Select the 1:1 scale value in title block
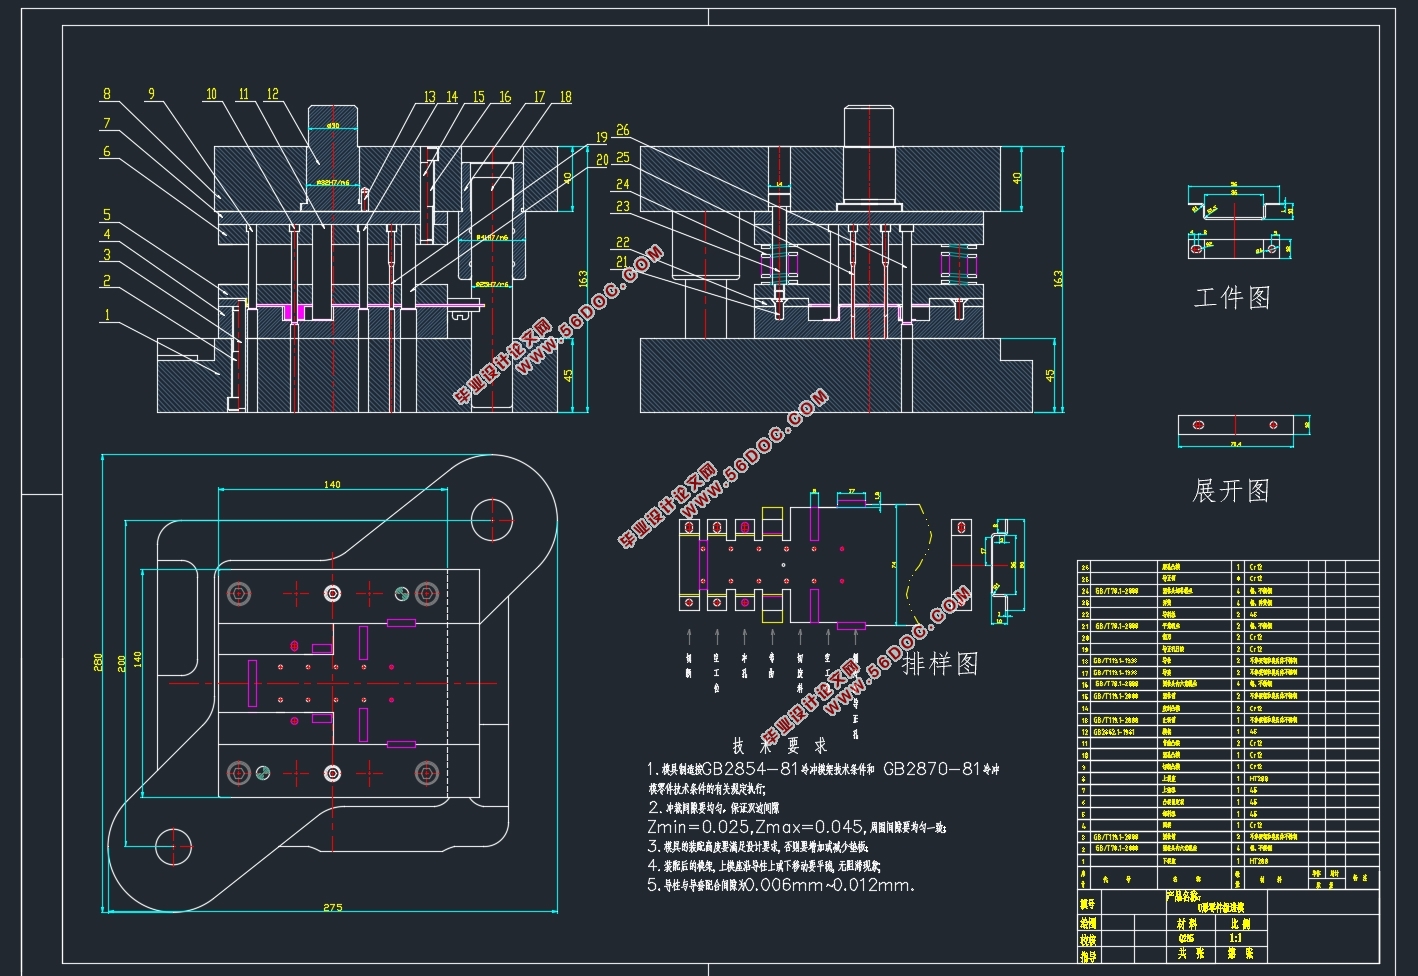Image resolution: width=1418 pixels, height=976 pixels. point(1234,939)
